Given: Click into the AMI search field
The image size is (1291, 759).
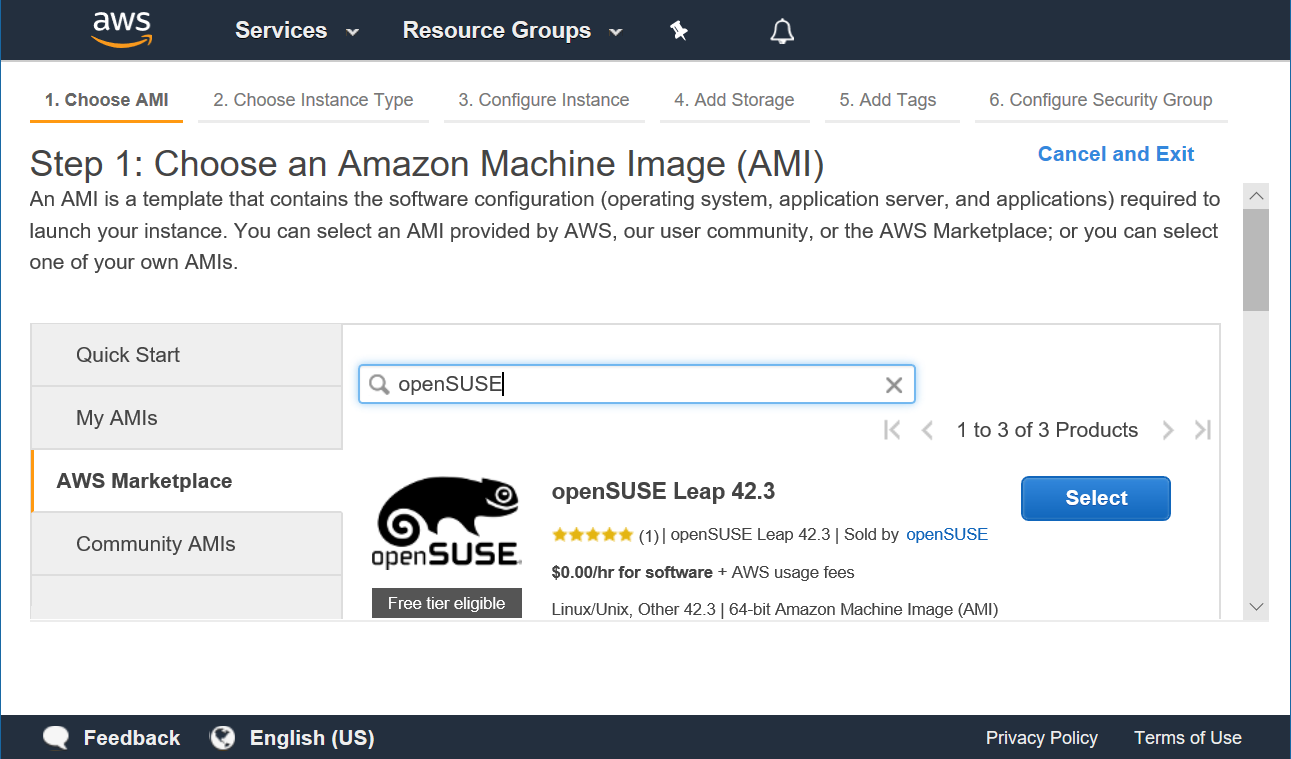Looking at the screenshot, I should pyautogui.click(x=637, y=385).
